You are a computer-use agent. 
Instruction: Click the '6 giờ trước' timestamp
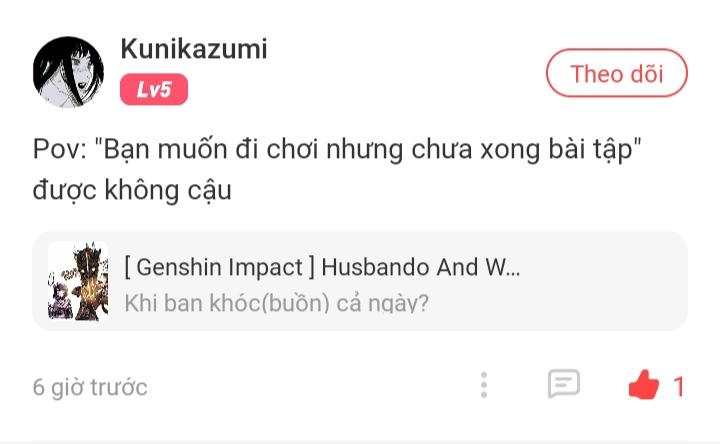(x=90, y=387)
